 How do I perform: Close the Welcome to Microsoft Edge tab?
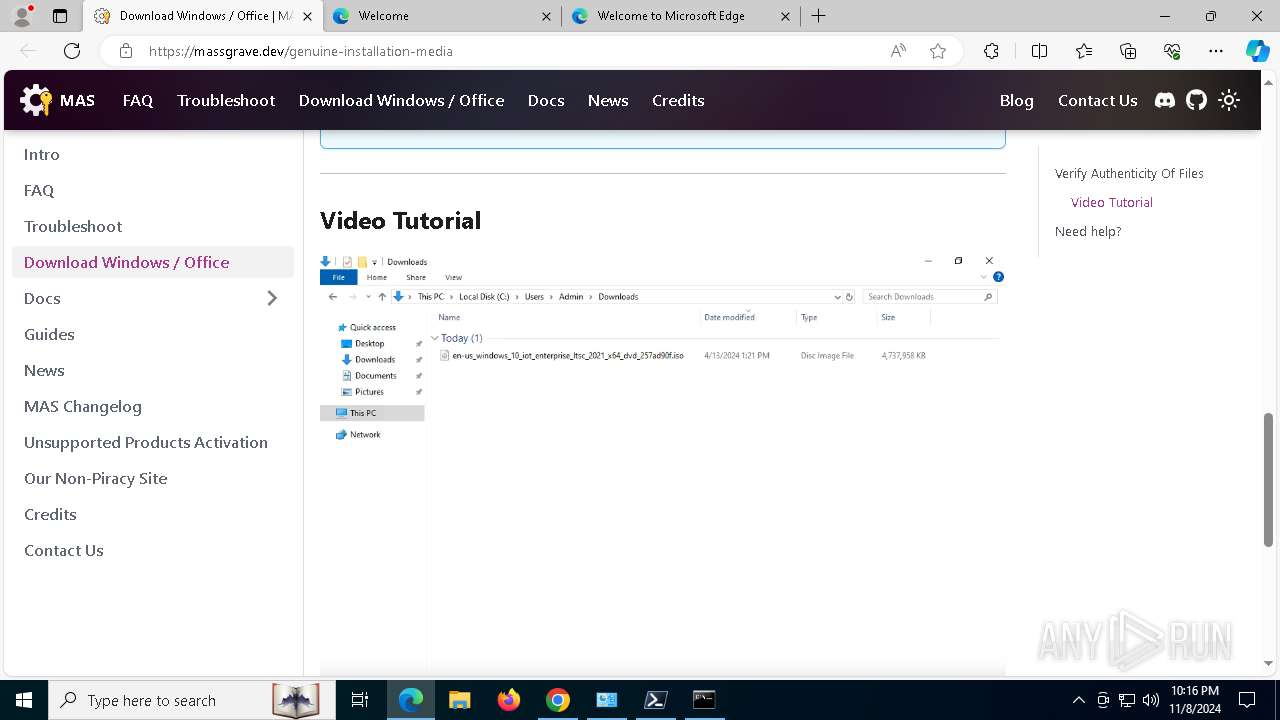coord(785,16)
